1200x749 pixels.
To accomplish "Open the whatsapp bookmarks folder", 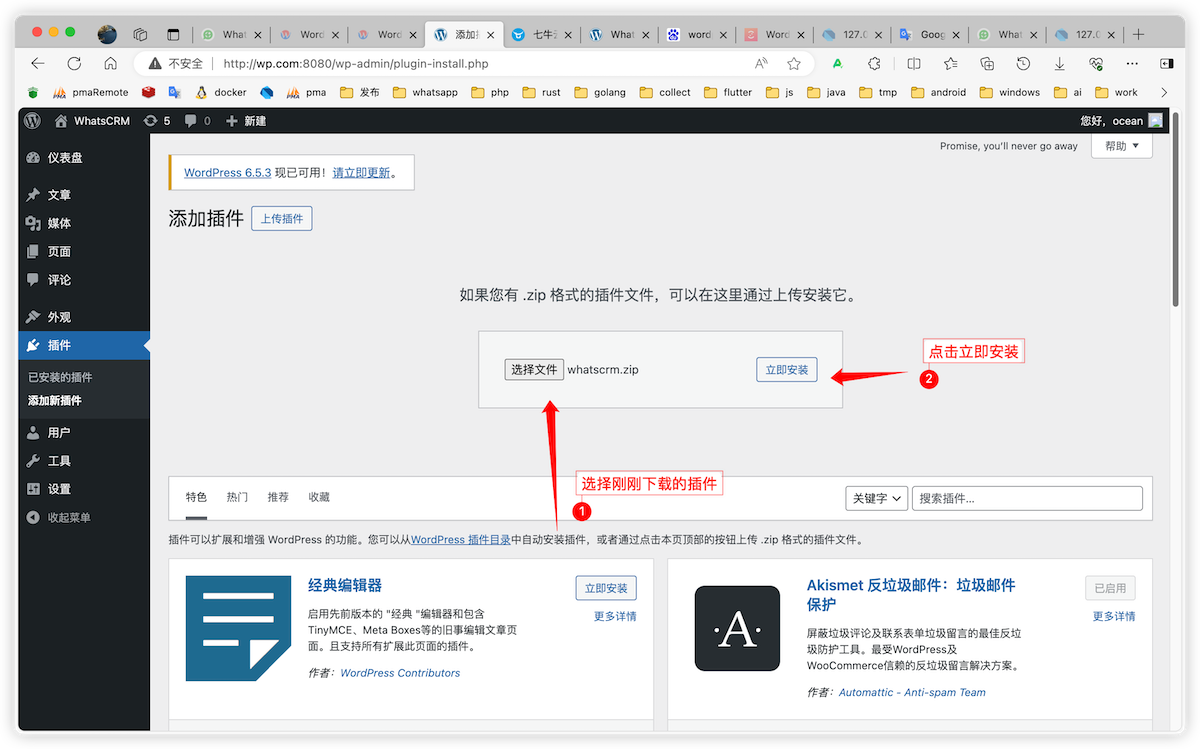I will [x=425, y=92].
